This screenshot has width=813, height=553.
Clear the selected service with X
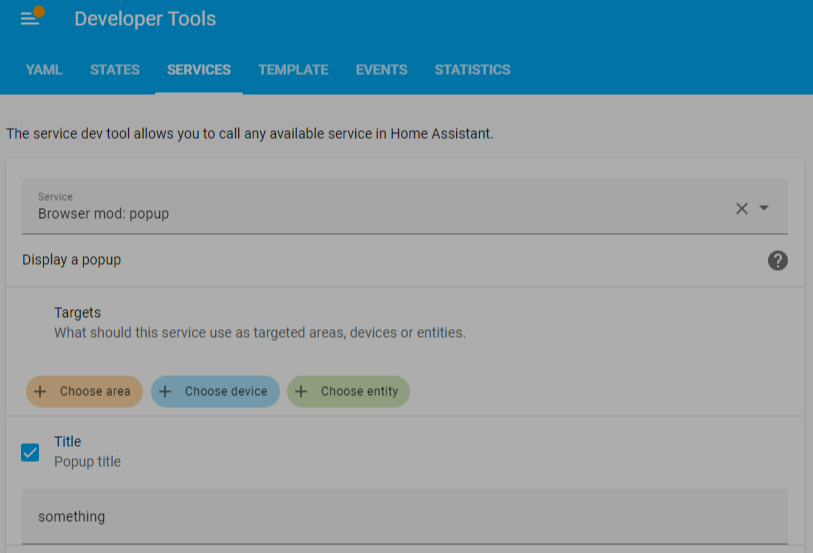tap(741, 208)
